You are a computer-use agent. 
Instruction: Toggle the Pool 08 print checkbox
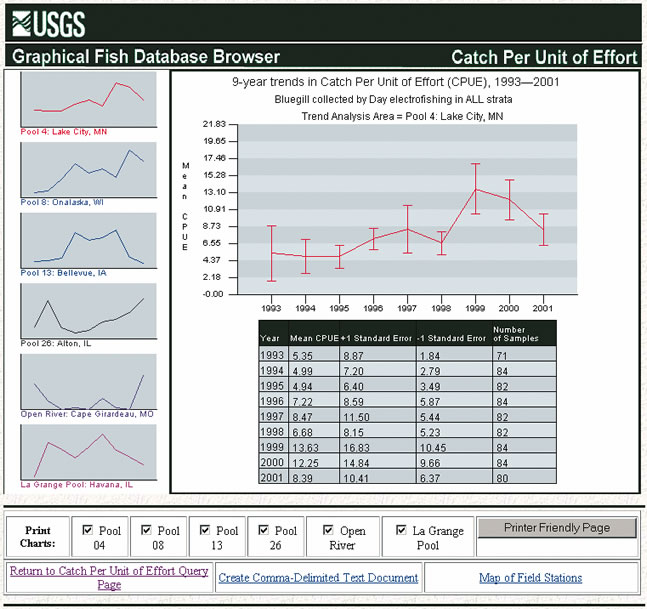(146, 530)
